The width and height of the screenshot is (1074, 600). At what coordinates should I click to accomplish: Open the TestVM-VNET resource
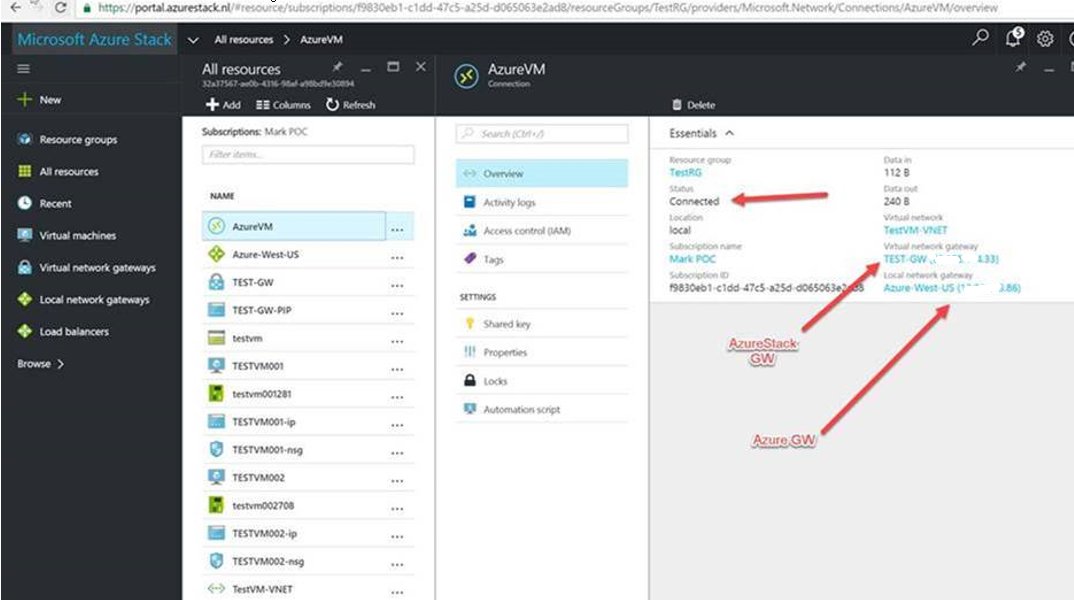262,589
